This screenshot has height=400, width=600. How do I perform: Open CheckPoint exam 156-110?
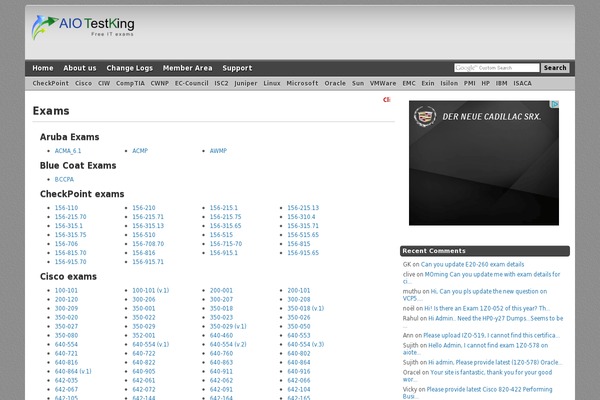coord(66,208)
